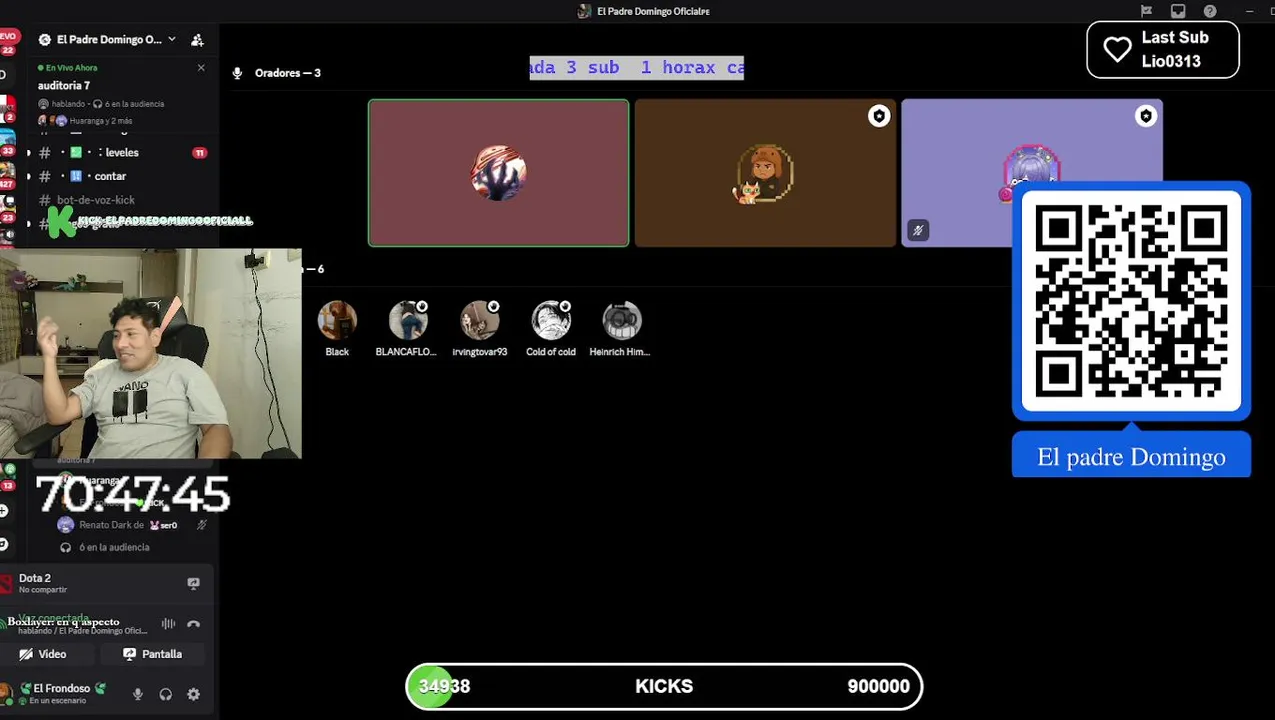Open the help question mark icon
The image size is (1275, 720).
click(x=1210, y=11)
